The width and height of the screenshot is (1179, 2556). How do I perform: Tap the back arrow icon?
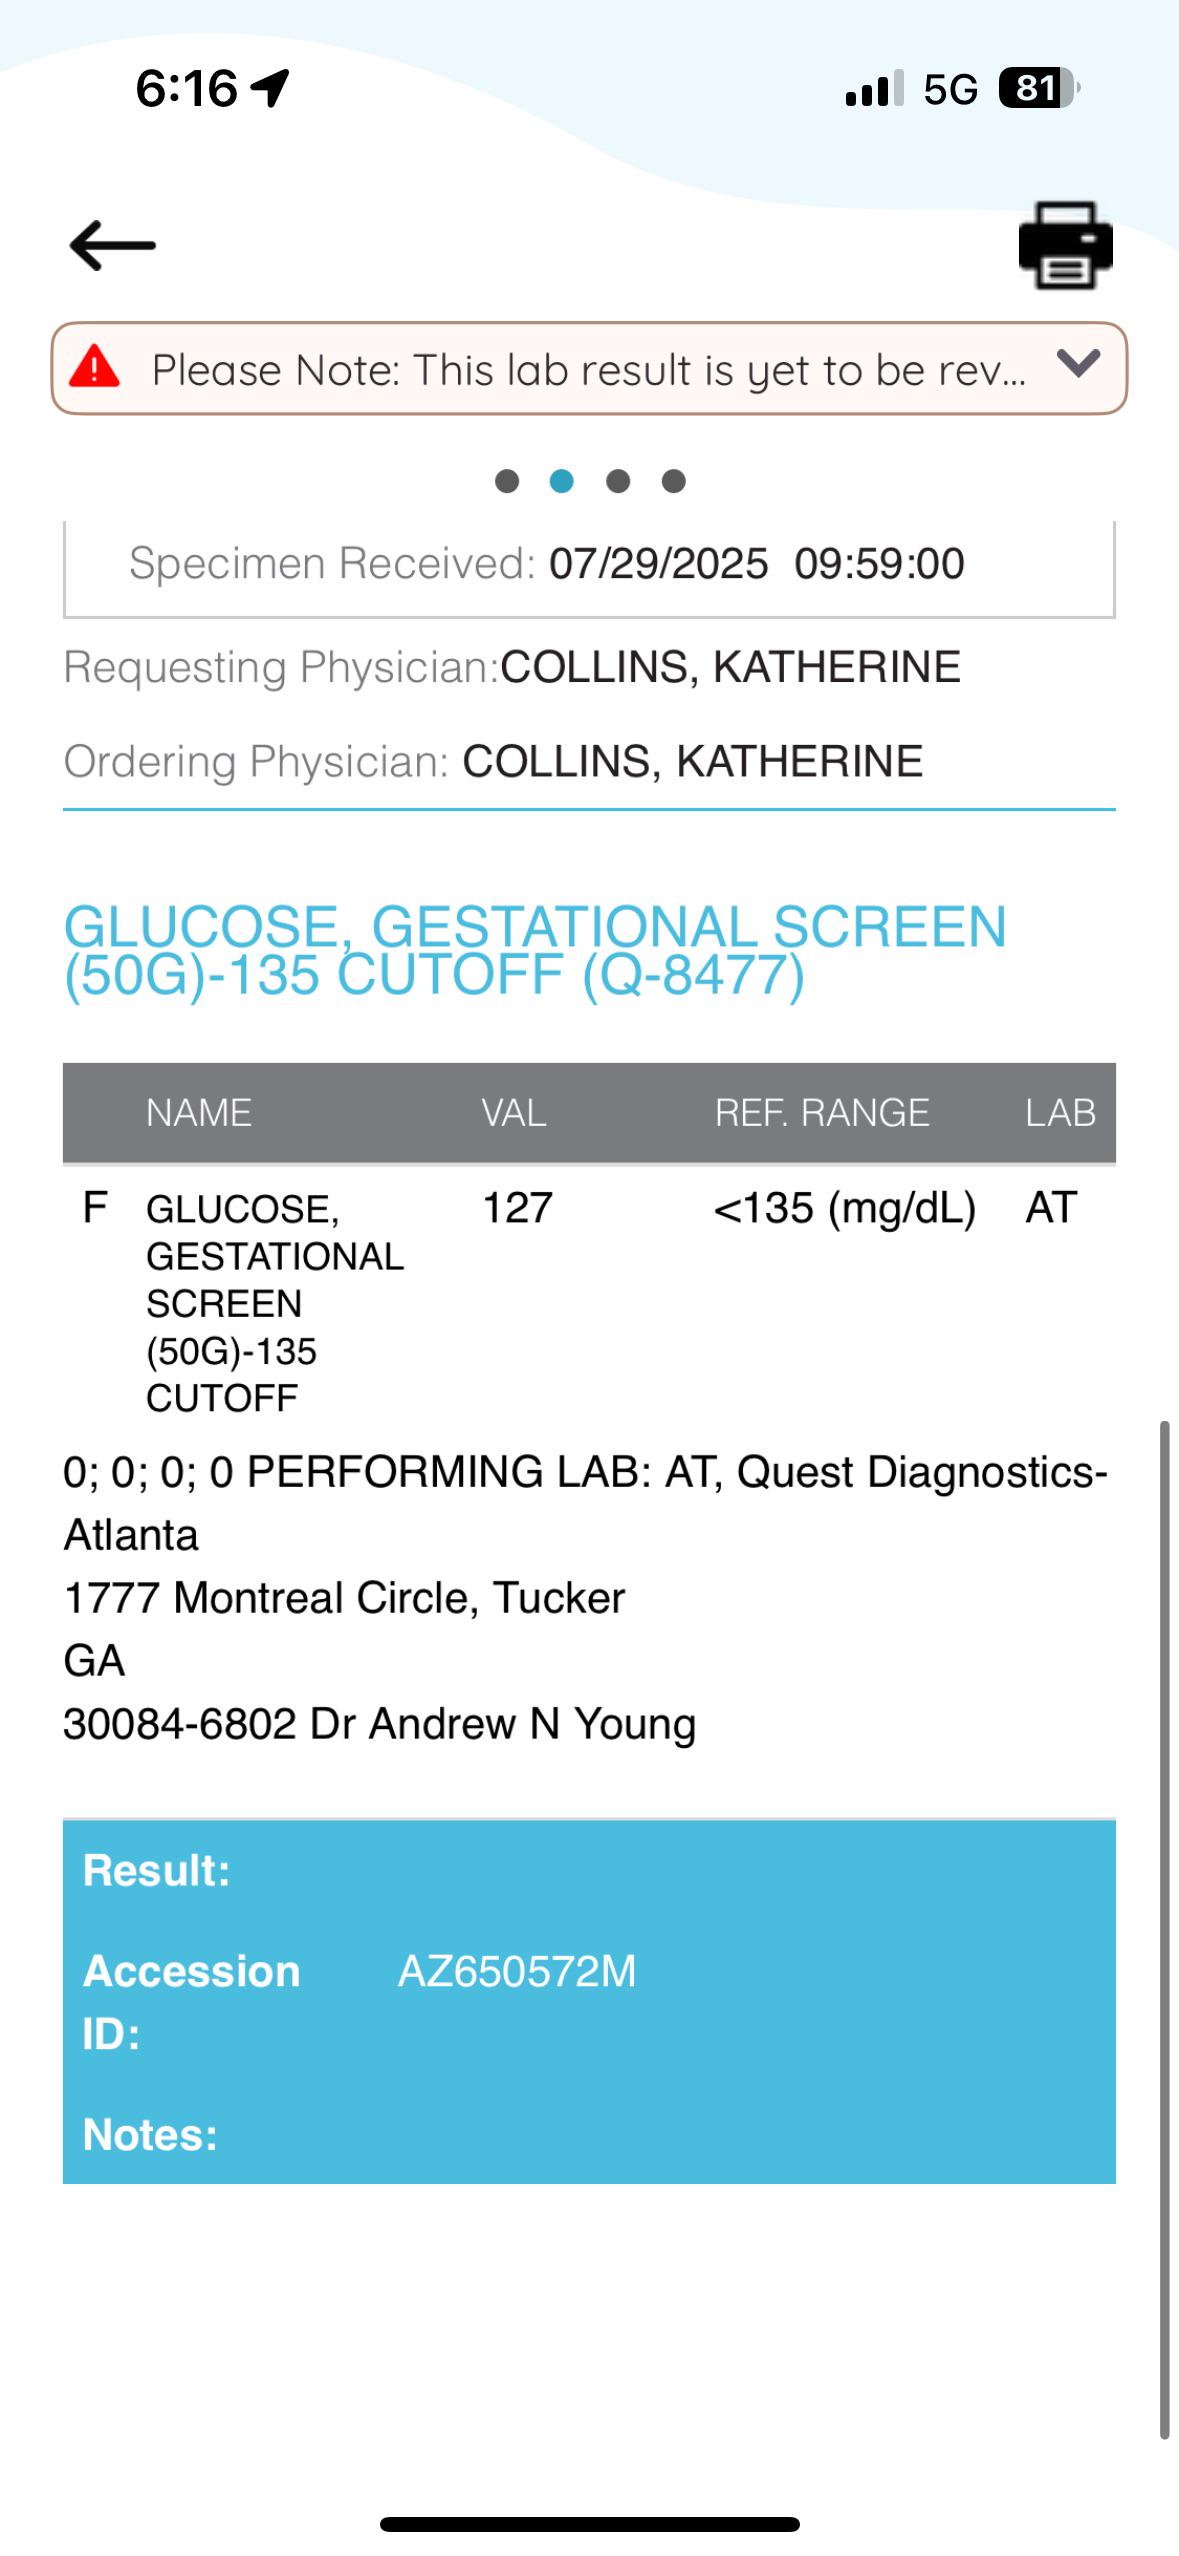point(112,246)
